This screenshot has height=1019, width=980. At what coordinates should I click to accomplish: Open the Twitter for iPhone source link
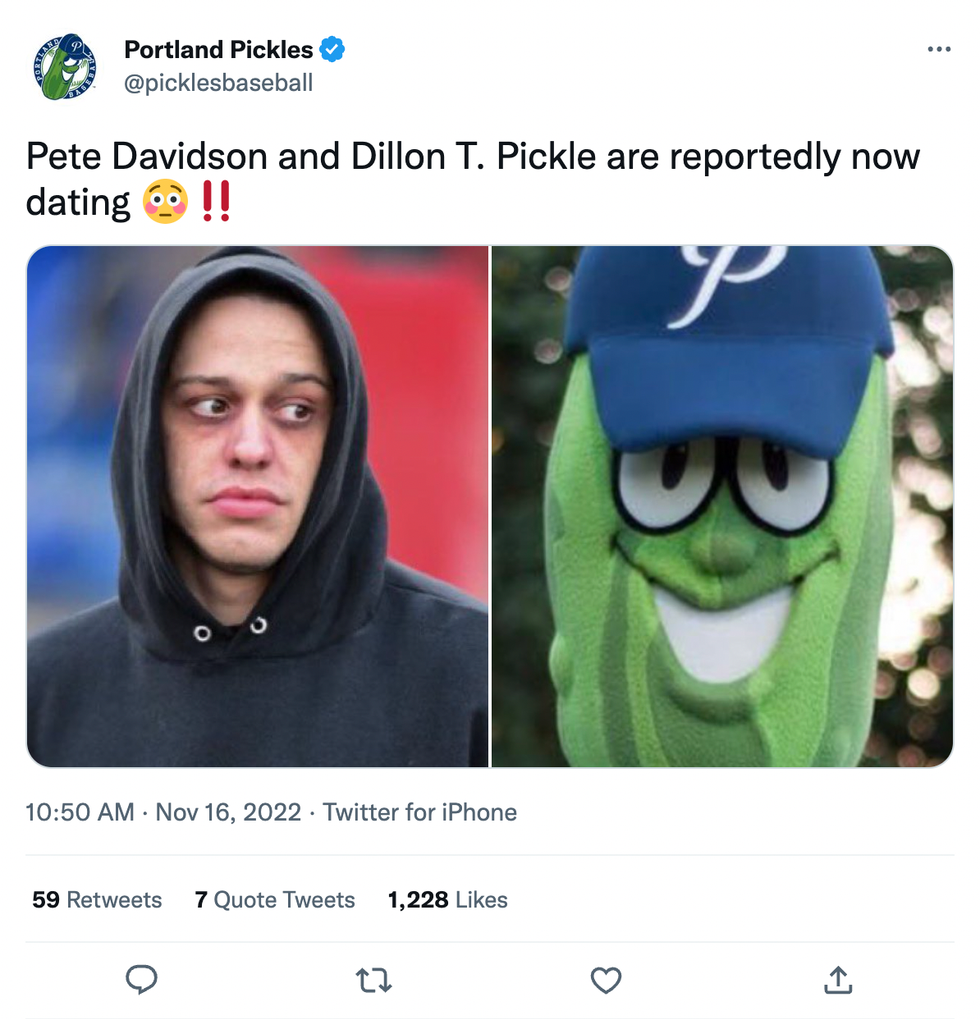pyautogui.click(x=419, y=812)
